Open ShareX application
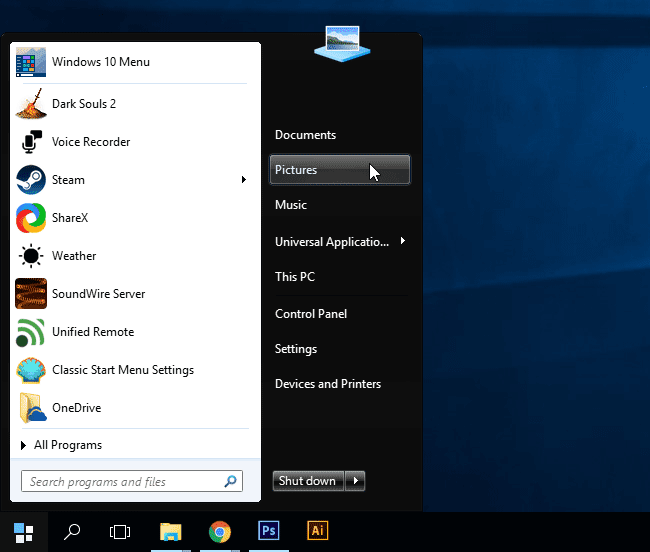The image size is (650, 552). point(72,218)
